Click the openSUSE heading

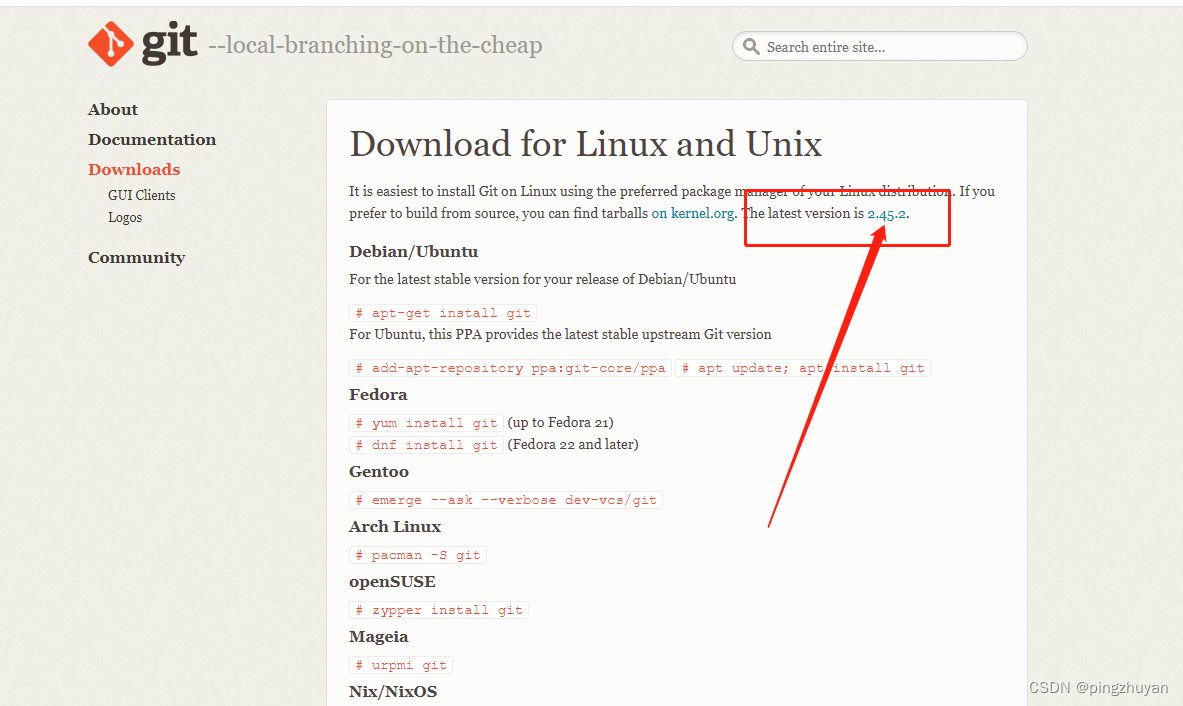pos(392,582)
